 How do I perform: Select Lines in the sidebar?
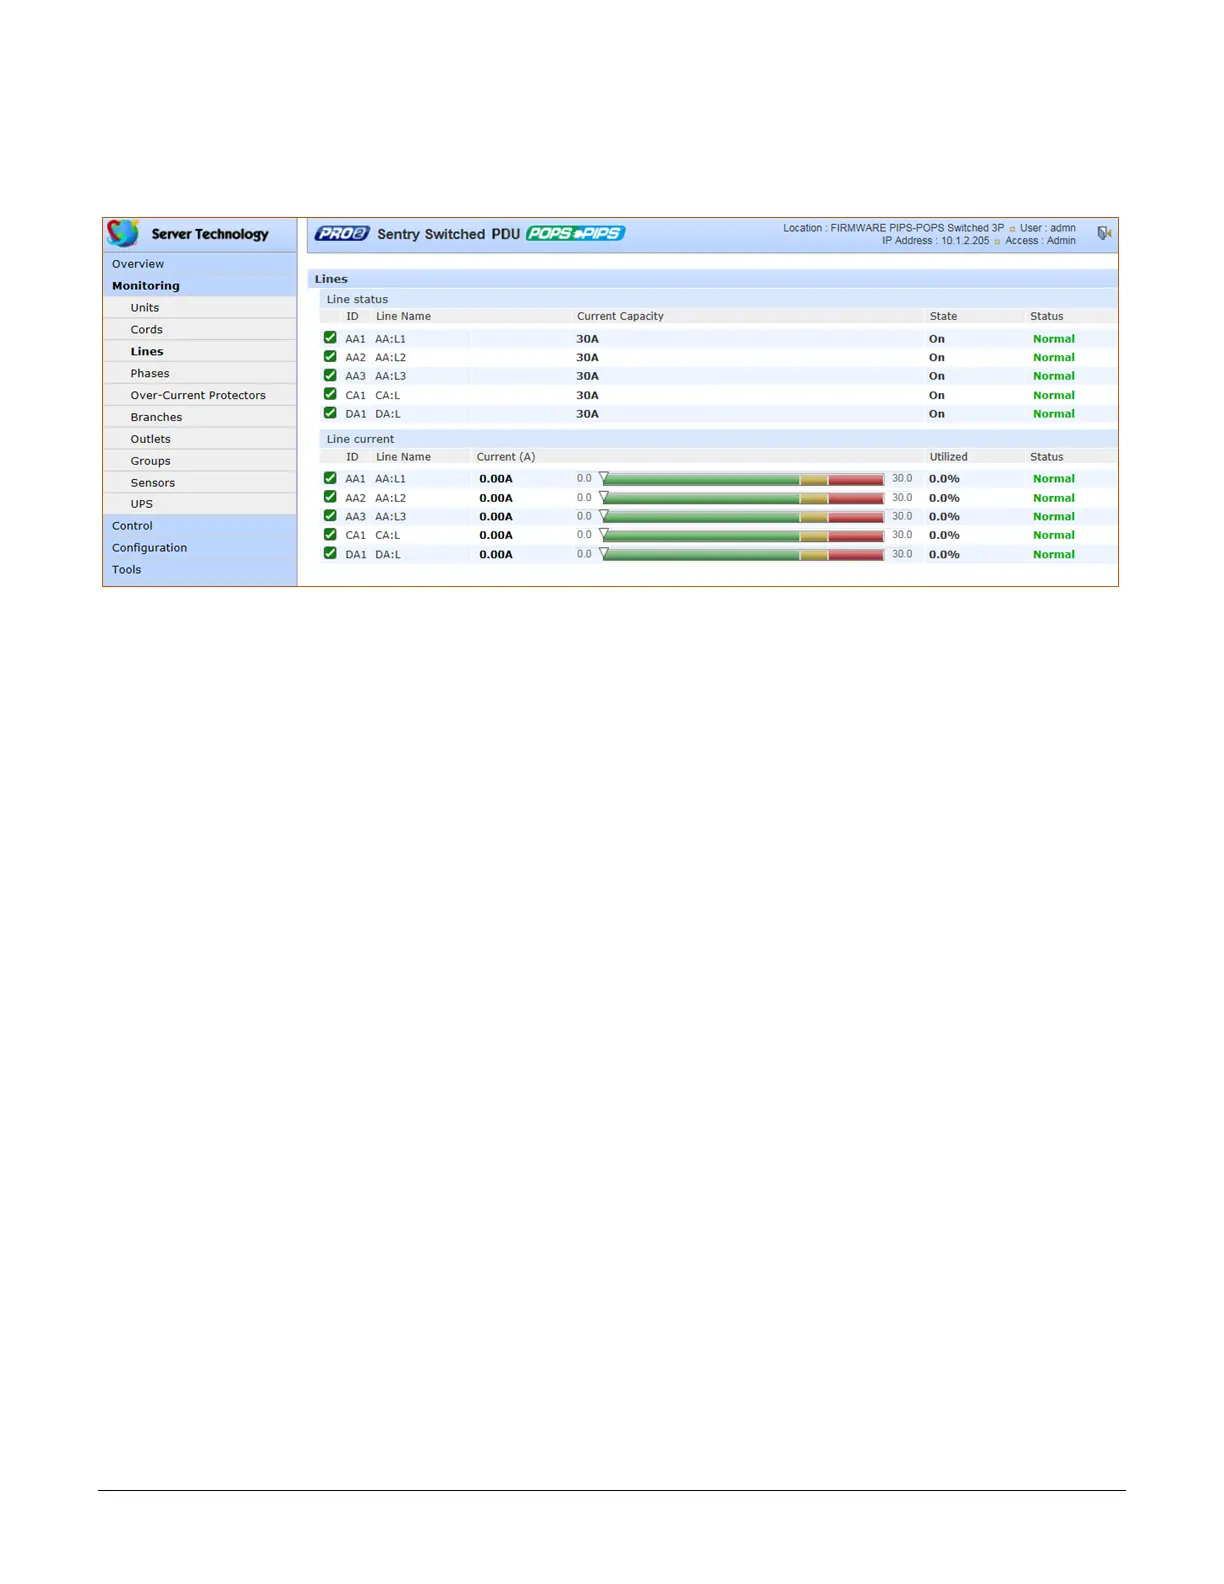(147, 352)
